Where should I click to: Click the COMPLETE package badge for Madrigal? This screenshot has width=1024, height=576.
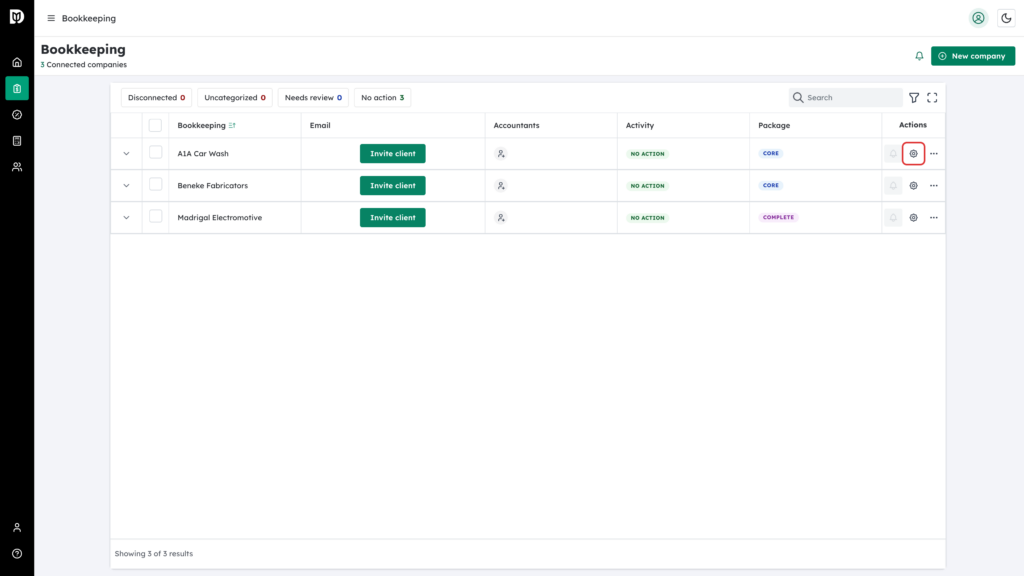(778, 217)
